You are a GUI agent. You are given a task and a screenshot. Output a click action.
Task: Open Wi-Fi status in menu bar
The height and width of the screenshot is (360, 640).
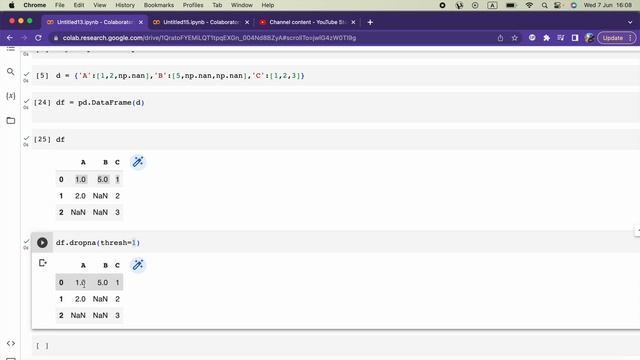tap(529, 5)
